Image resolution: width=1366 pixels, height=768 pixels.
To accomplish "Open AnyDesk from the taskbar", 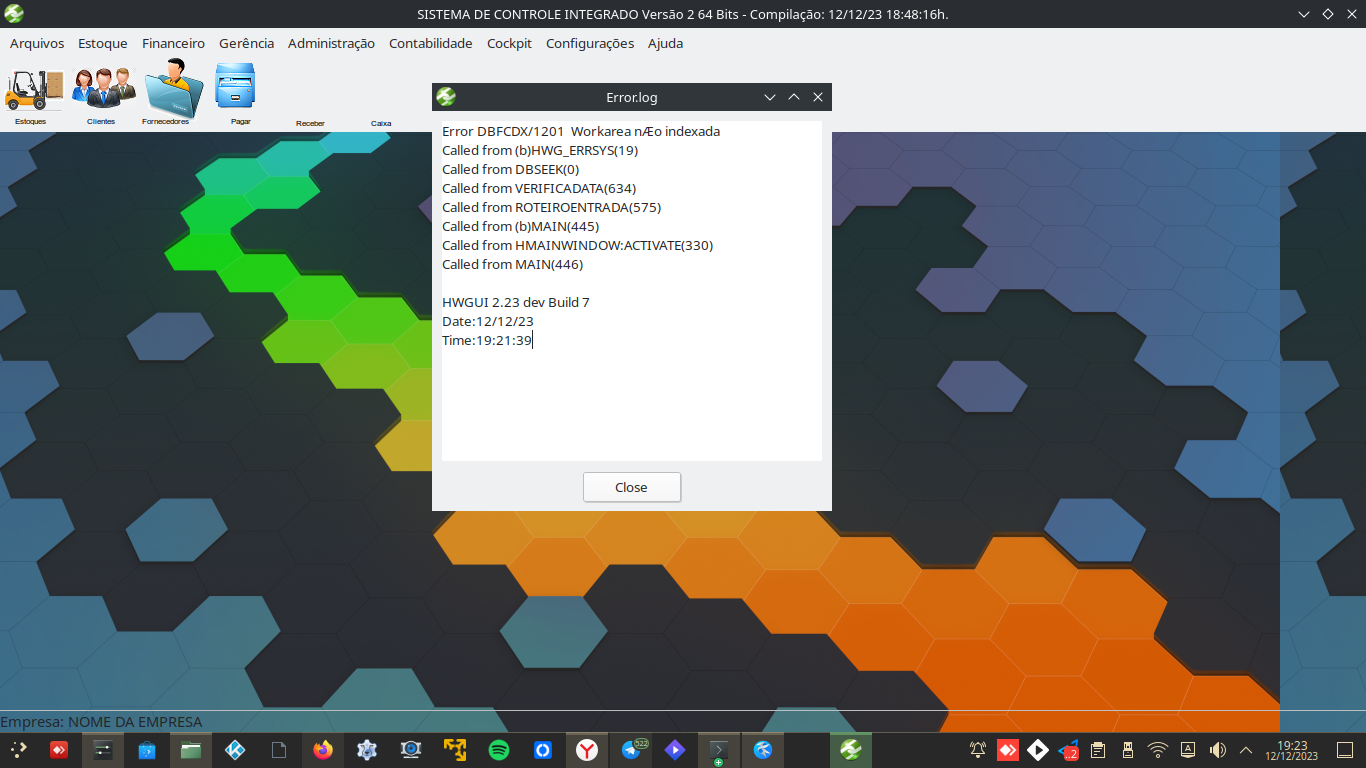I will 59,749.
